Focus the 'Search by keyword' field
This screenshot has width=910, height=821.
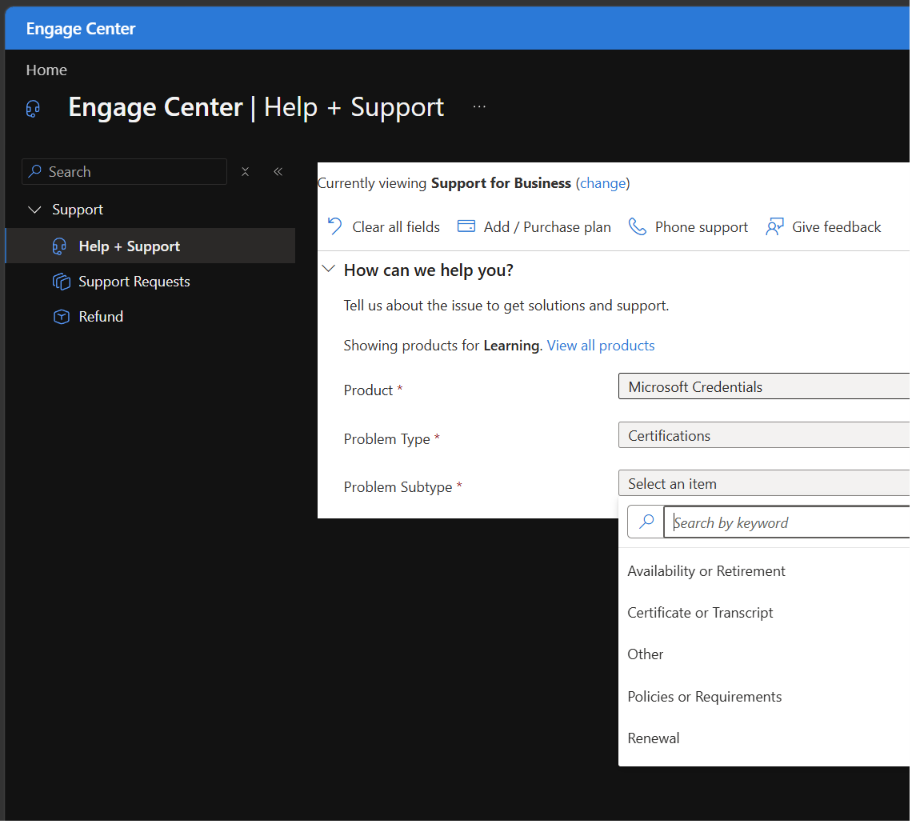coord(787,522)
